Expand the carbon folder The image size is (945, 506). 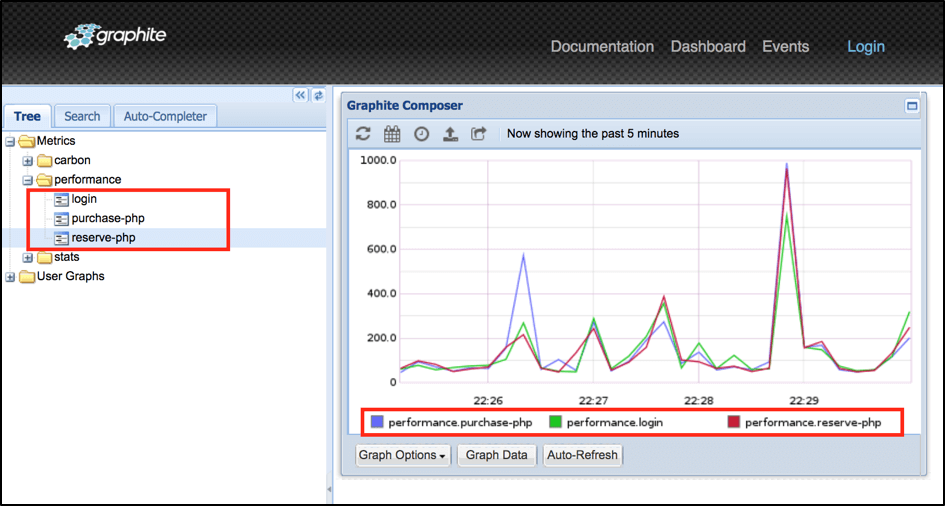click(27, 161)
